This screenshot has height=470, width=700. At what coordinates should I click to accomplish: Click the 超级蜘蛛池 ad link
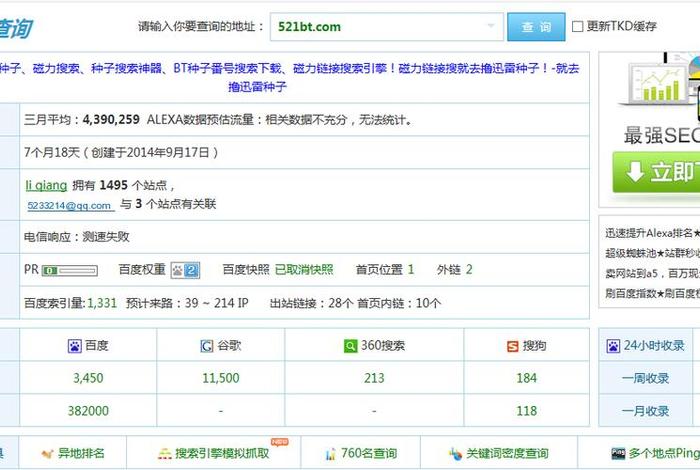tap(653, 253)
